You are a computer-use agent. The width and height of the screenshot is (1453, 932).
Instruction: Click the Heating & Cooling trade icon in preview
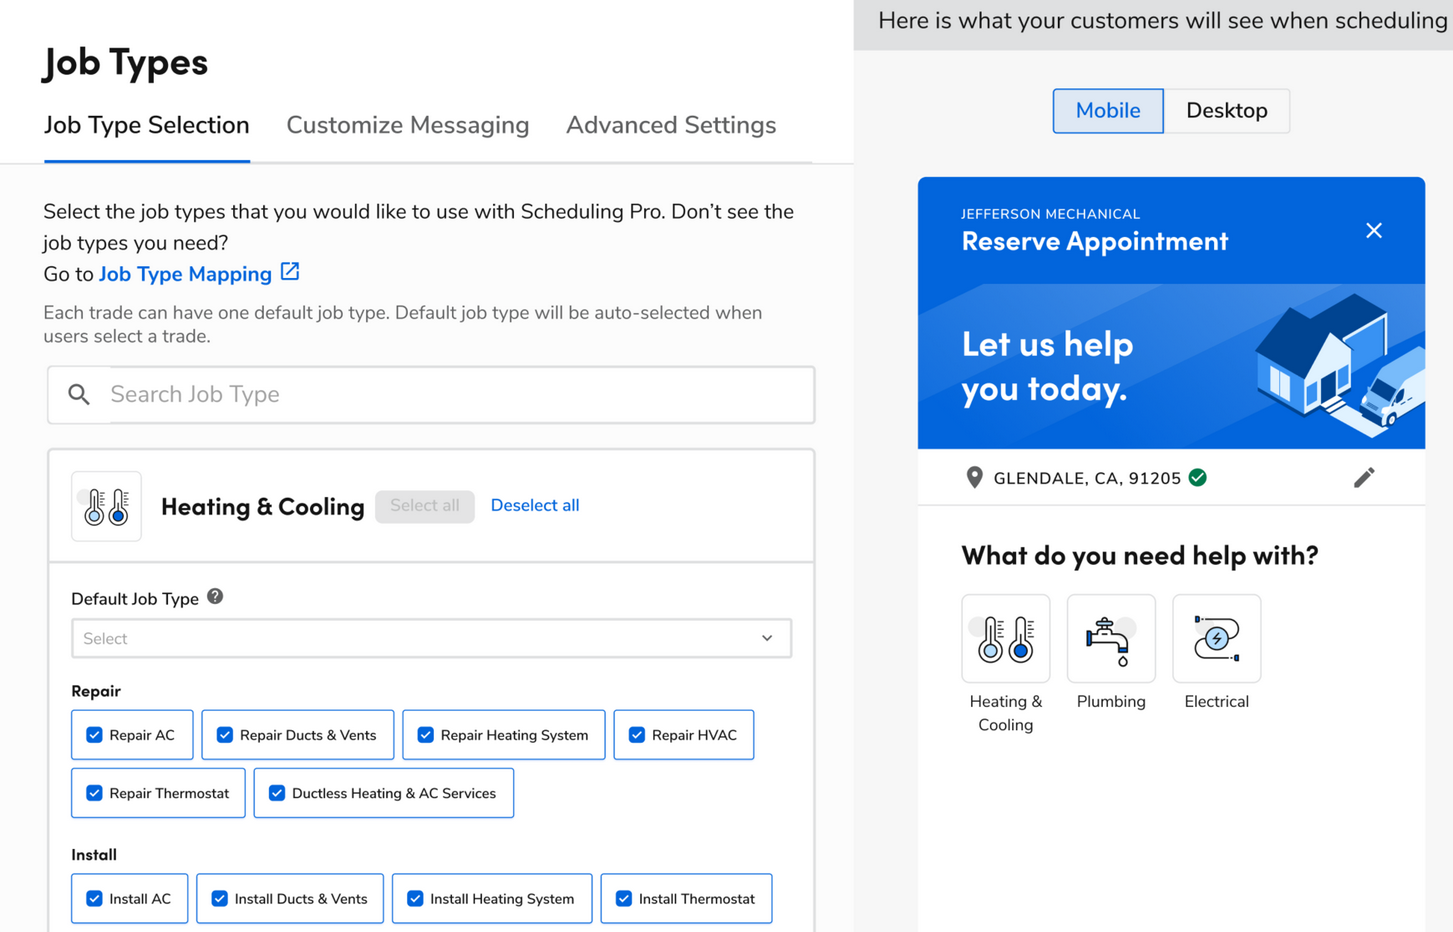pos(1005,638)
